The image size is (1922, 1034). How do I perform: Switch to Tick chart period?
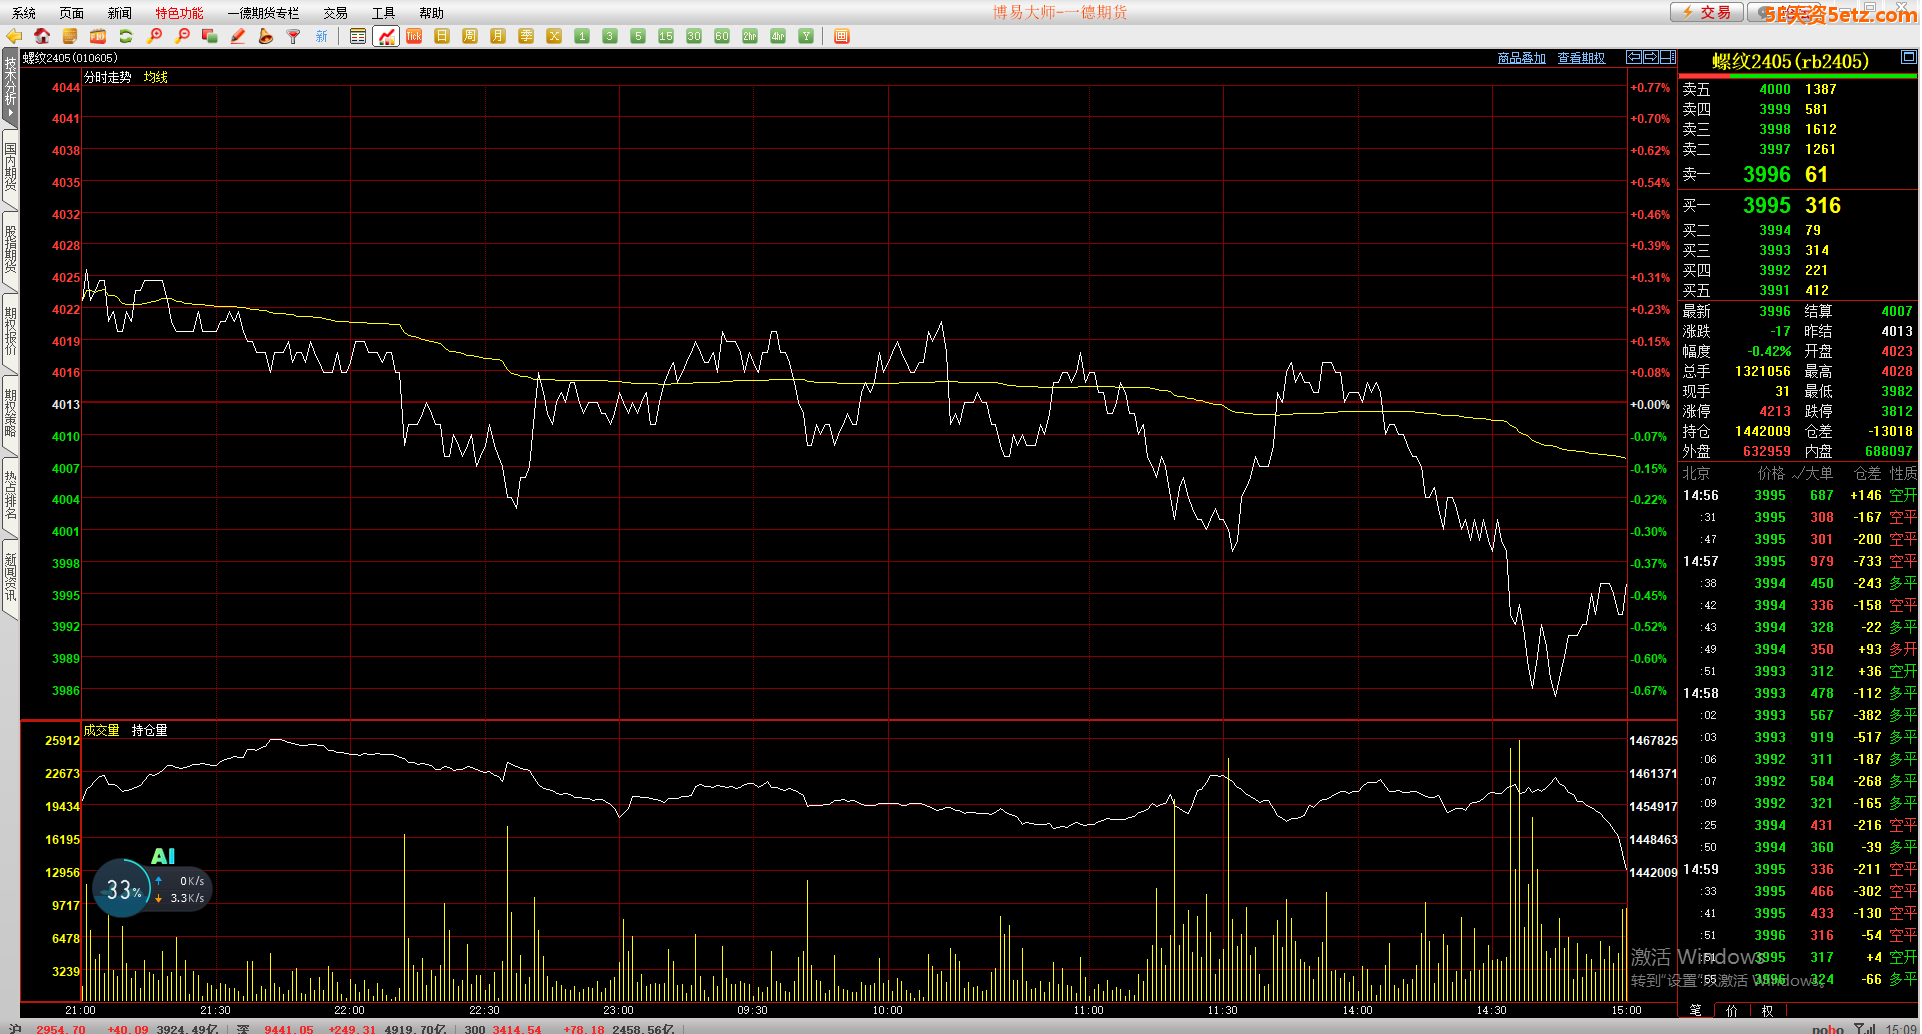(414, 36)
